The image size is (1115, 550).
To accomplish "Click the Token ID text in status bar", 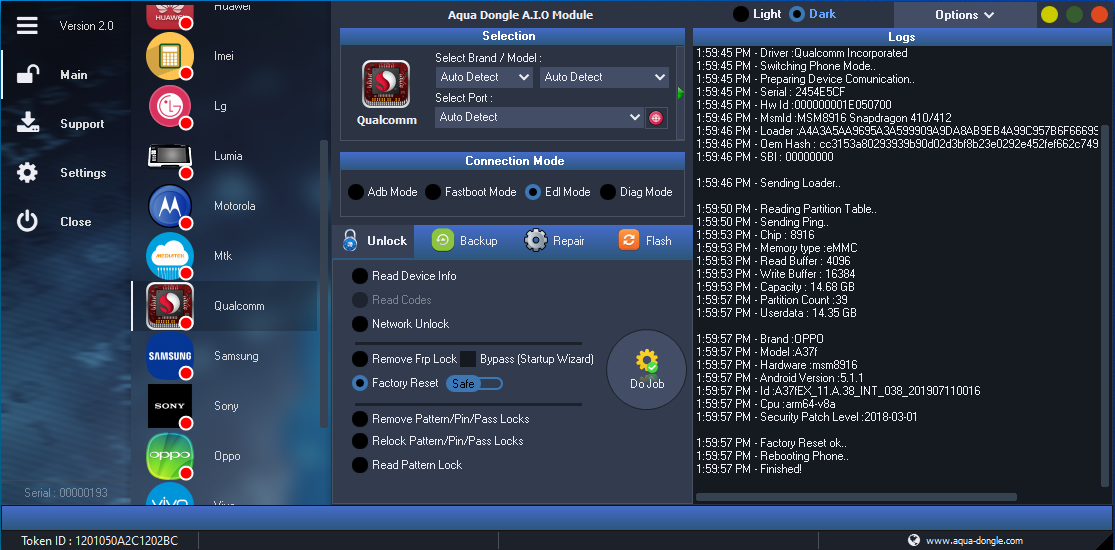I will pyautogui.click(x=100, y=541).
